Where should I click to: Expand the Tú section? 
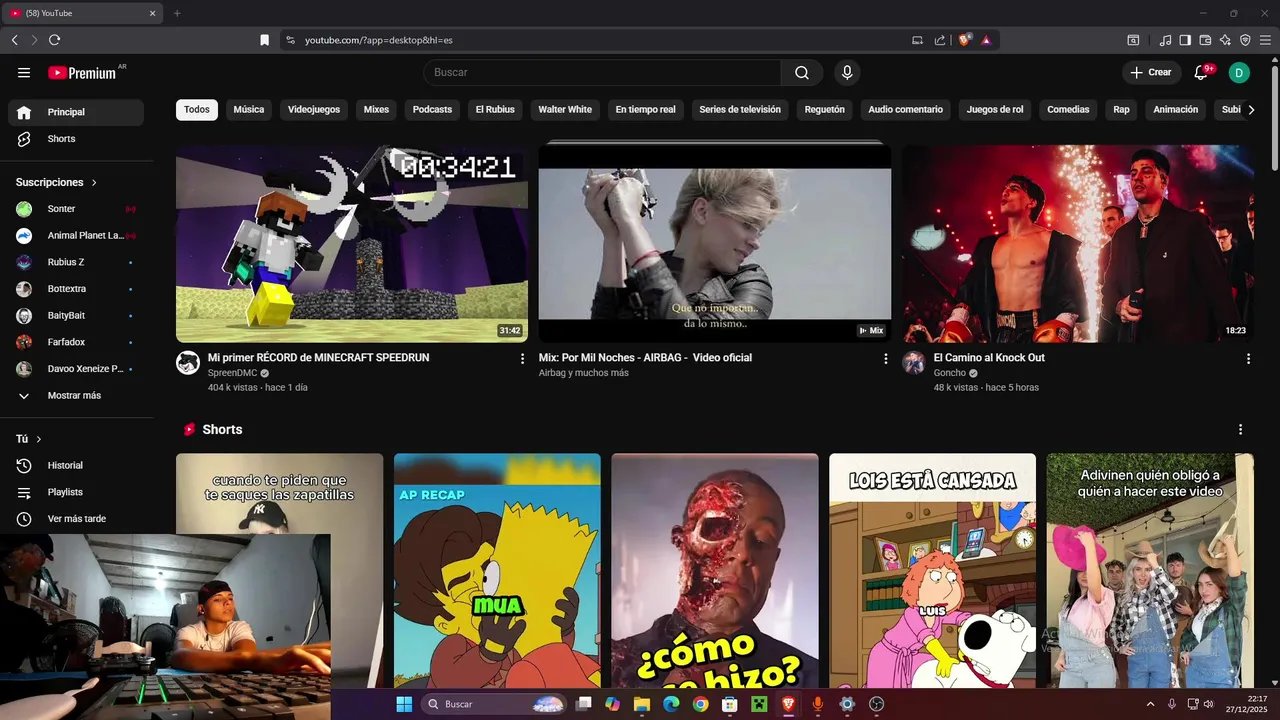coord(29,439)
